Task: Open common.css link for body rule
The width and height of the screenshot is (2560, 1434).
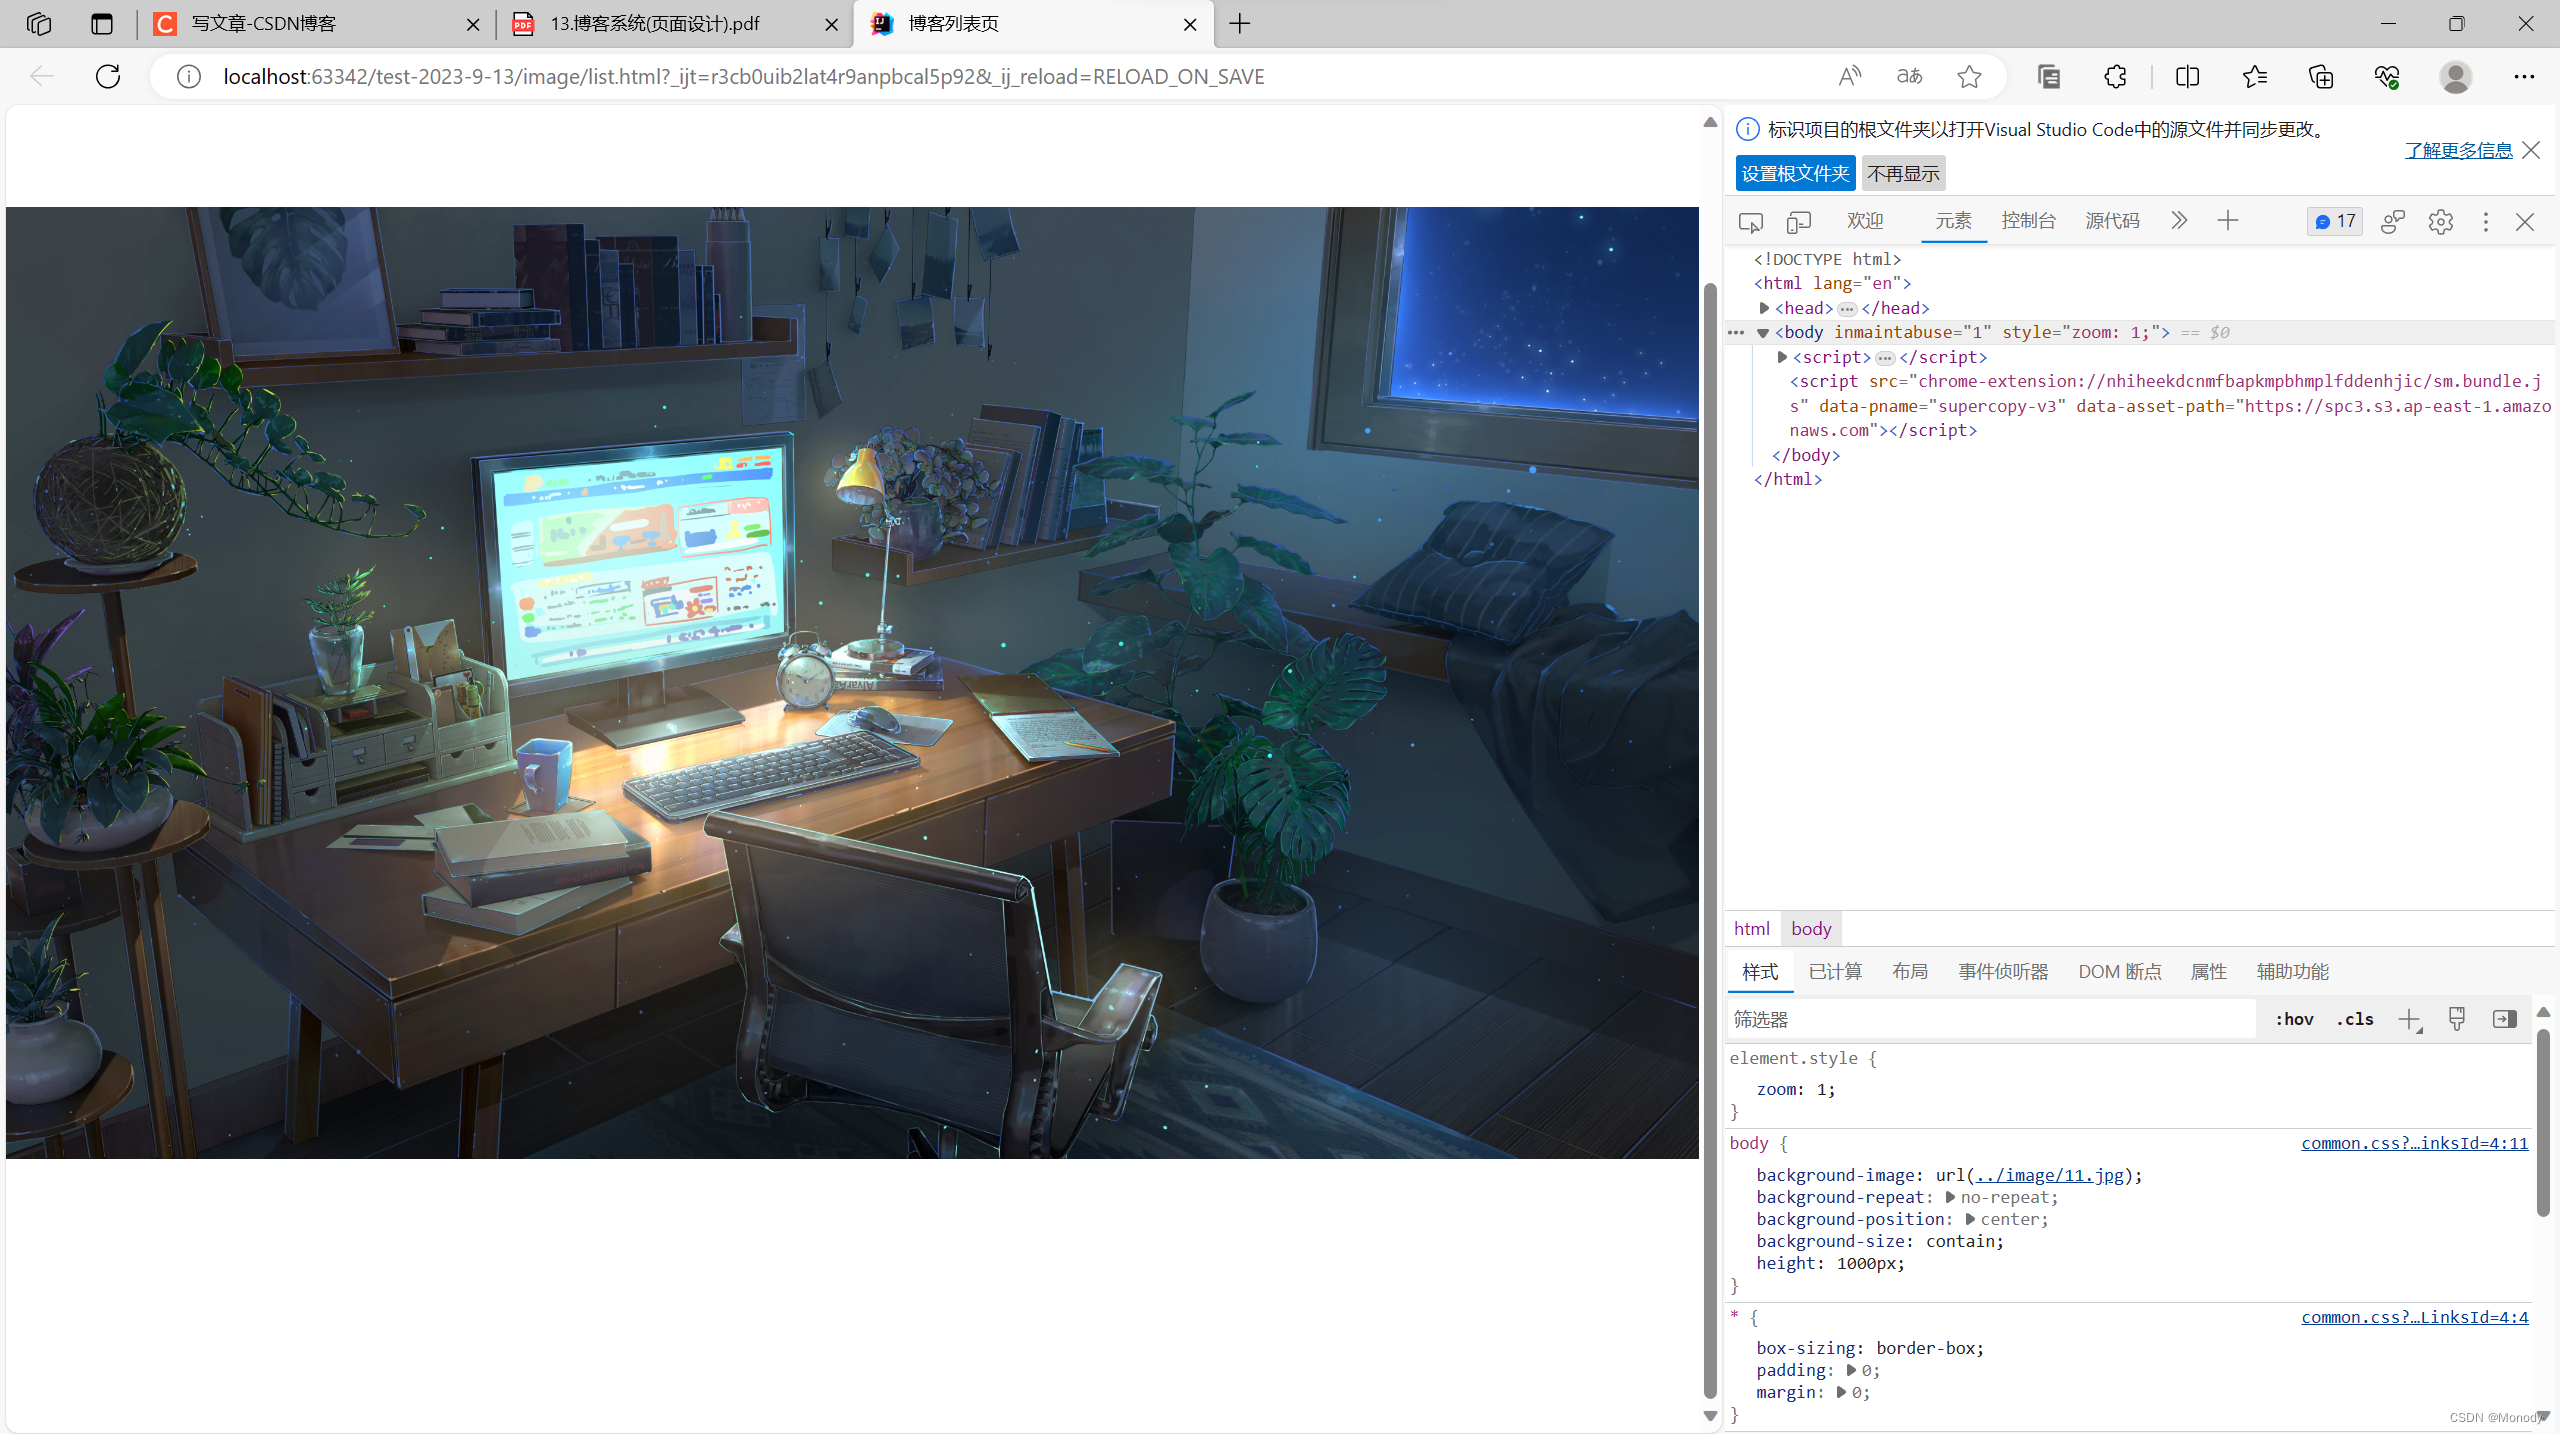Action: (x=2414, y=1143)
